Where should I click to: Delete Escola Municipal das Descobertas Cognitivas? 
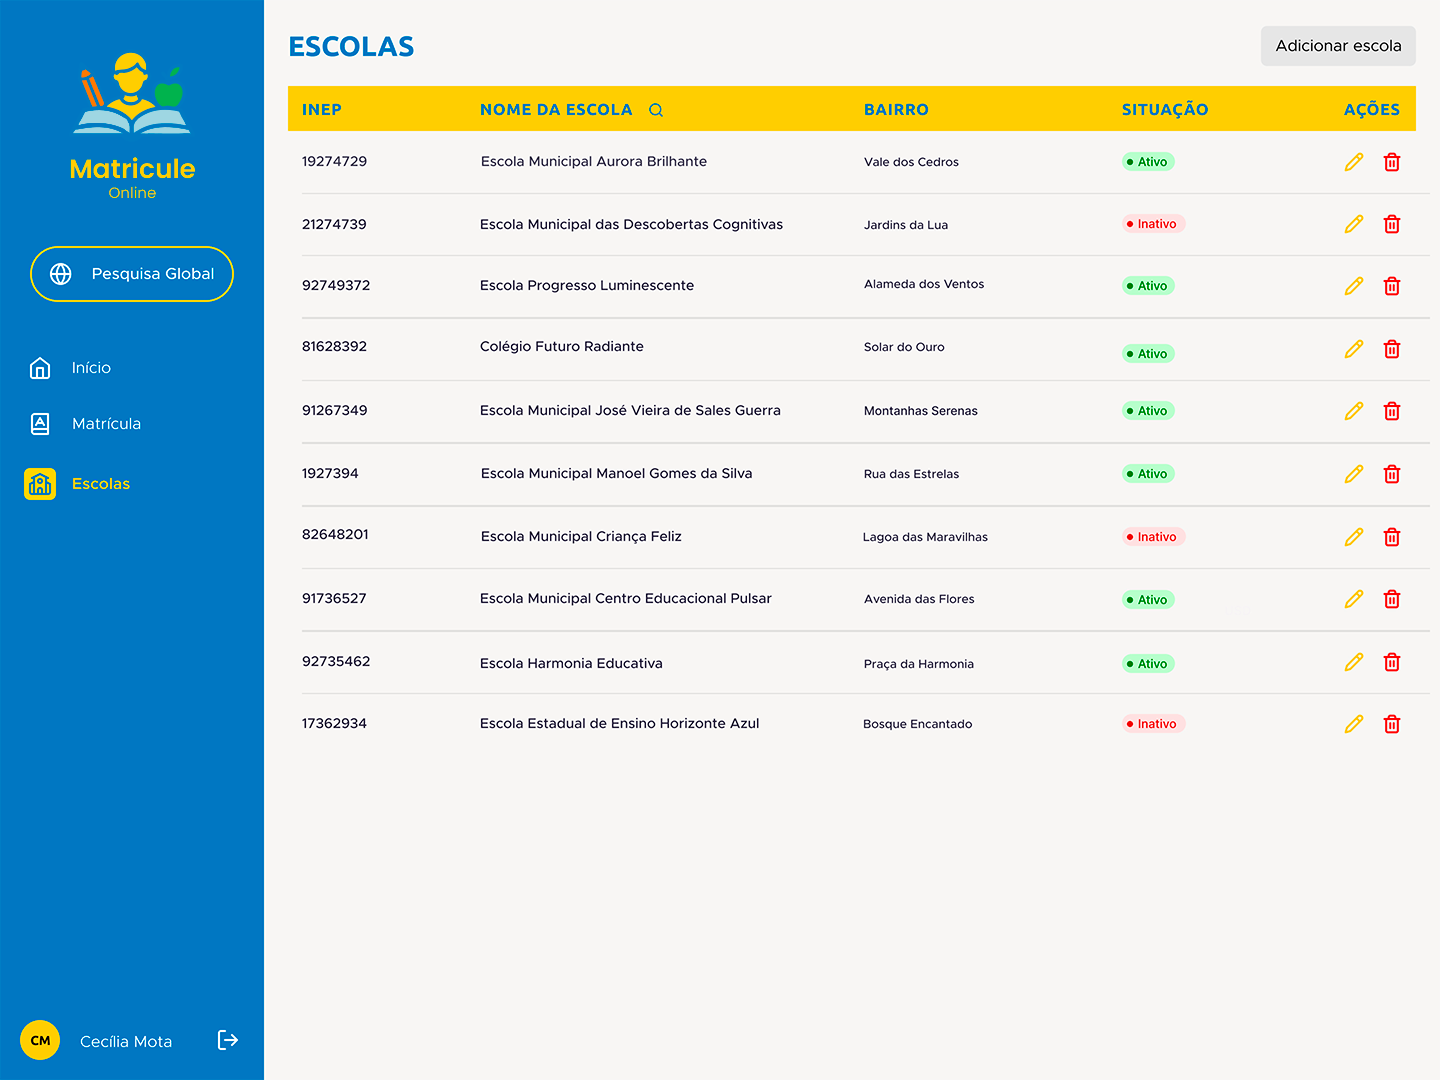[1392, 224]
